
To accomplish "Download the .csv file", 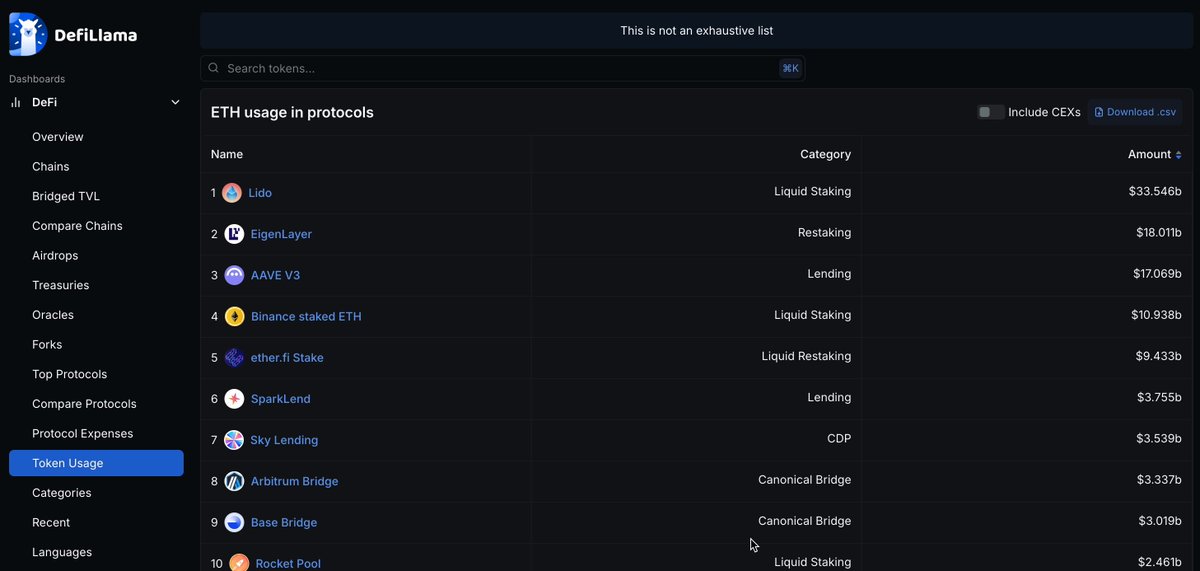I will click(1136, 112).
